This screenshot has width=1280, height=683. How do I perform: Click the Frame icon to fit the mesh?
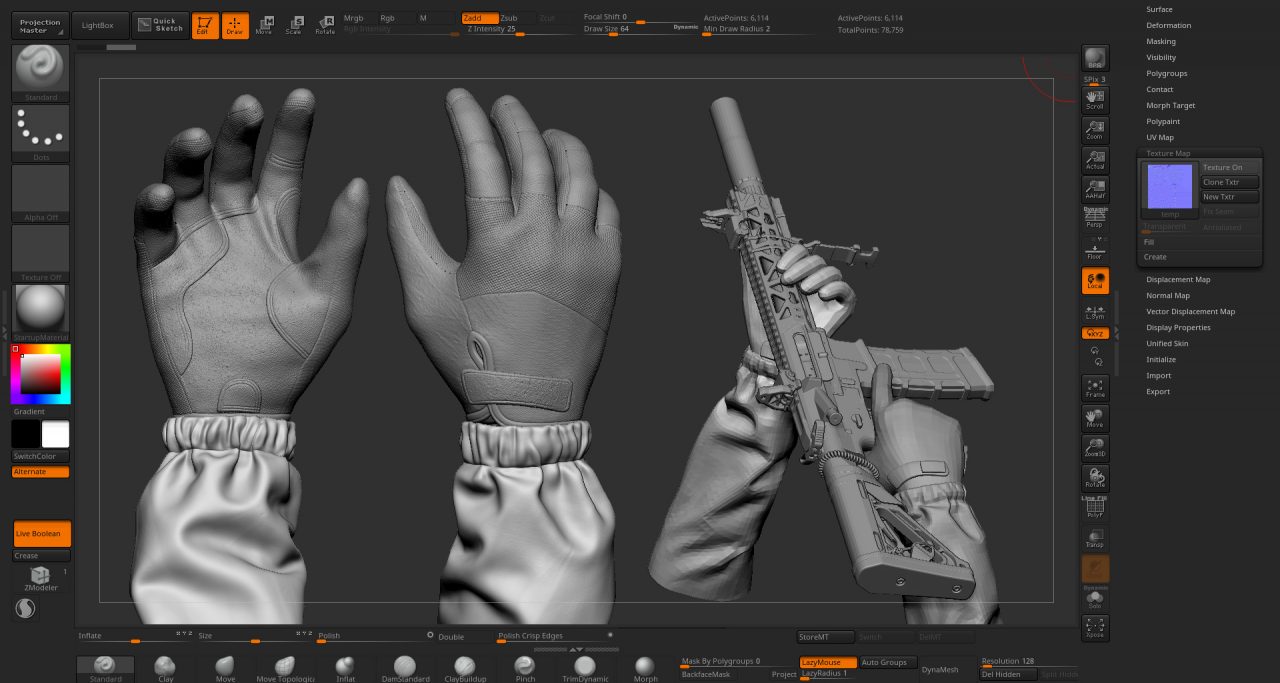click(1094, 388)
